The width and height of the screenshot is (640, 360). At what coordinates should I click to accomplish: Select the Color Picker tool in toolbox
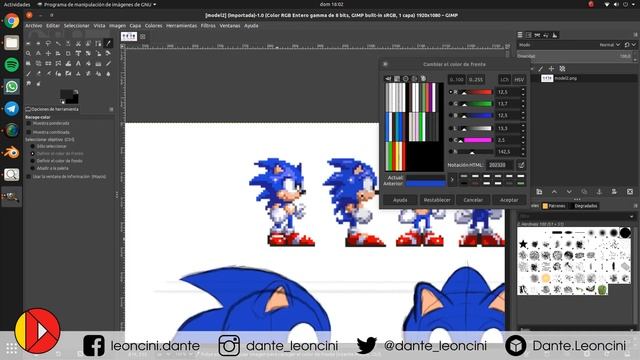coord(108,43)
